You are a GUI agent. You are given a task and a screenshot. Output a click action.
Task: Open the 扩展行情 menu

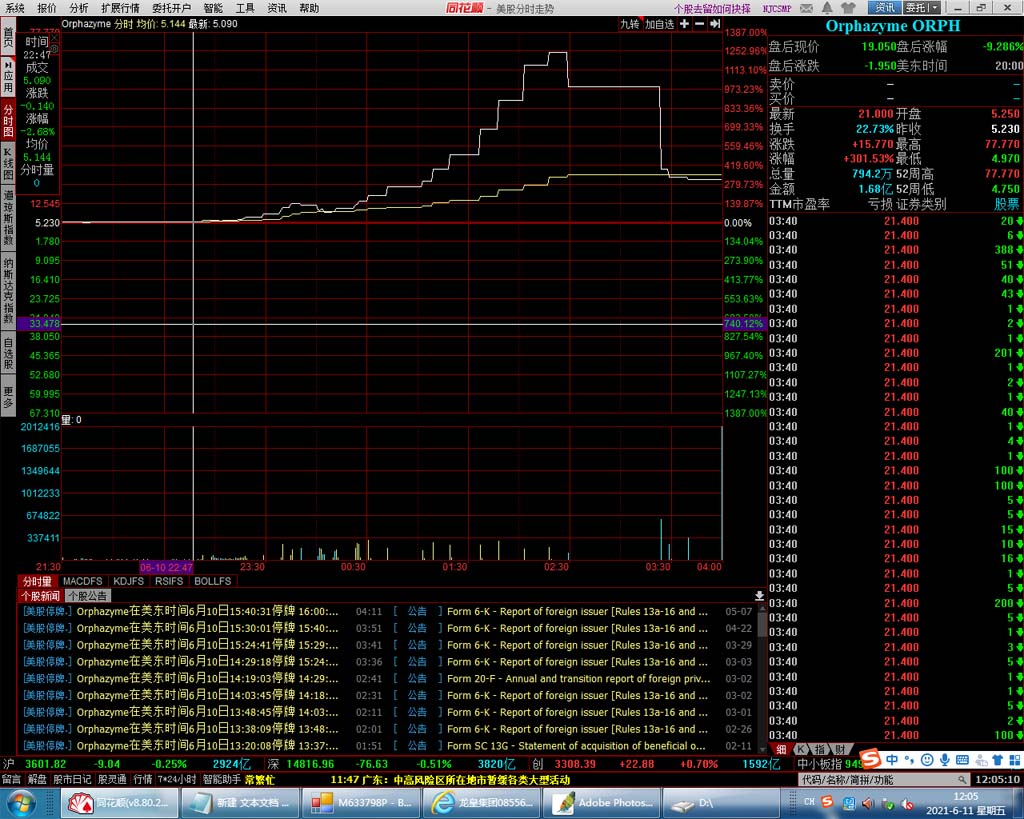[x=120, y=8]
